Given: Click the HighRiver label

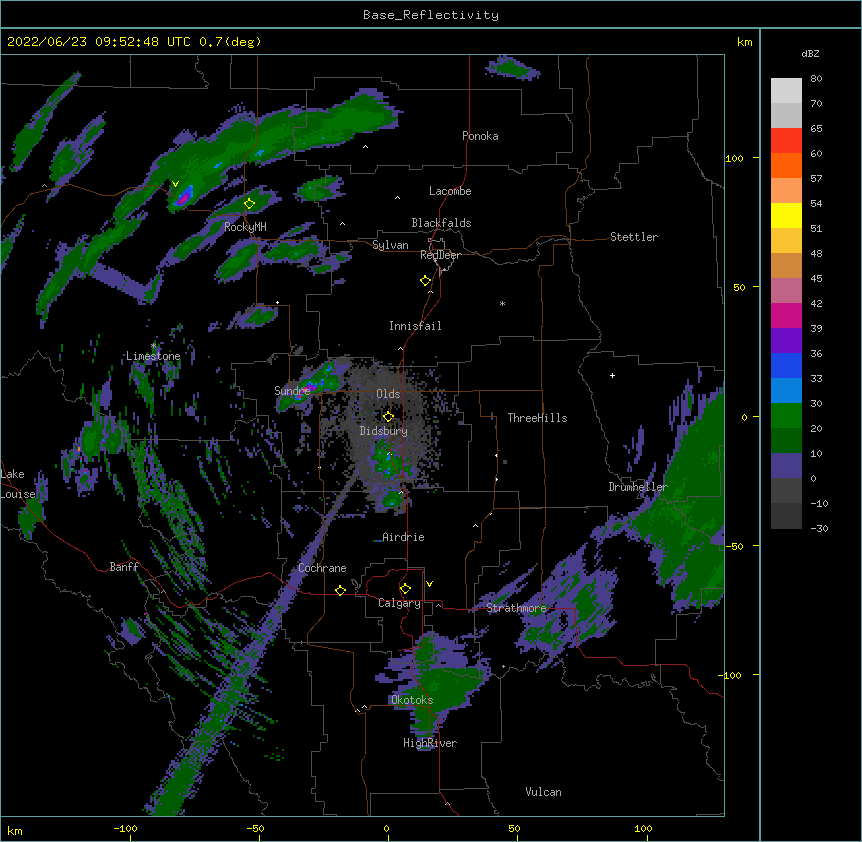Looking at the screenshot, I should point(430,743).
